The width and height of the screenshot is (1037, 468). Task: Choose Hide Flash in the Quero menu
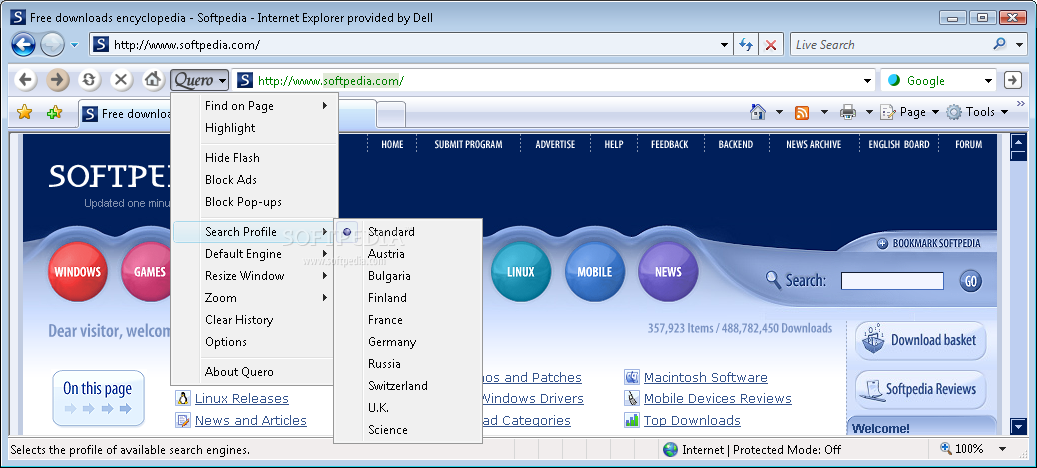255,157
